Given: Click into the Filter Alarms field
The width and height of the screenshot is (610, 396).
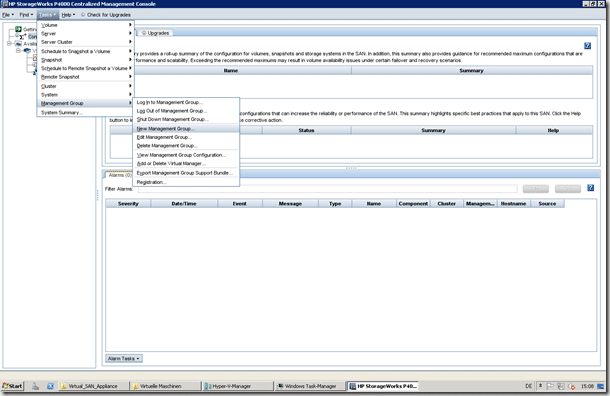Looking at the screenshot, I should tap(328, 189).
